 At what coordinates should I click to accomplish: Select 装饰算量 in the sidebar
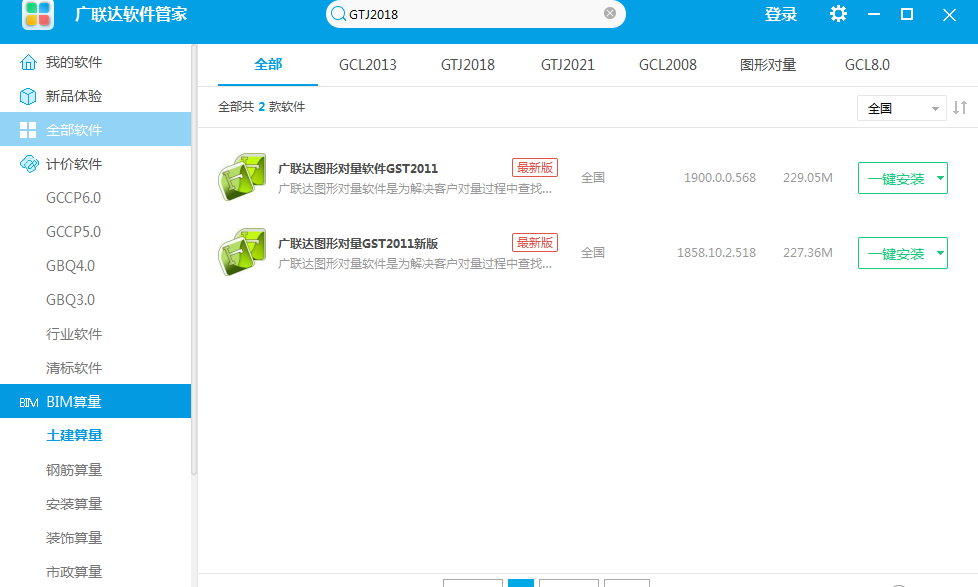(x=74, y=538)
